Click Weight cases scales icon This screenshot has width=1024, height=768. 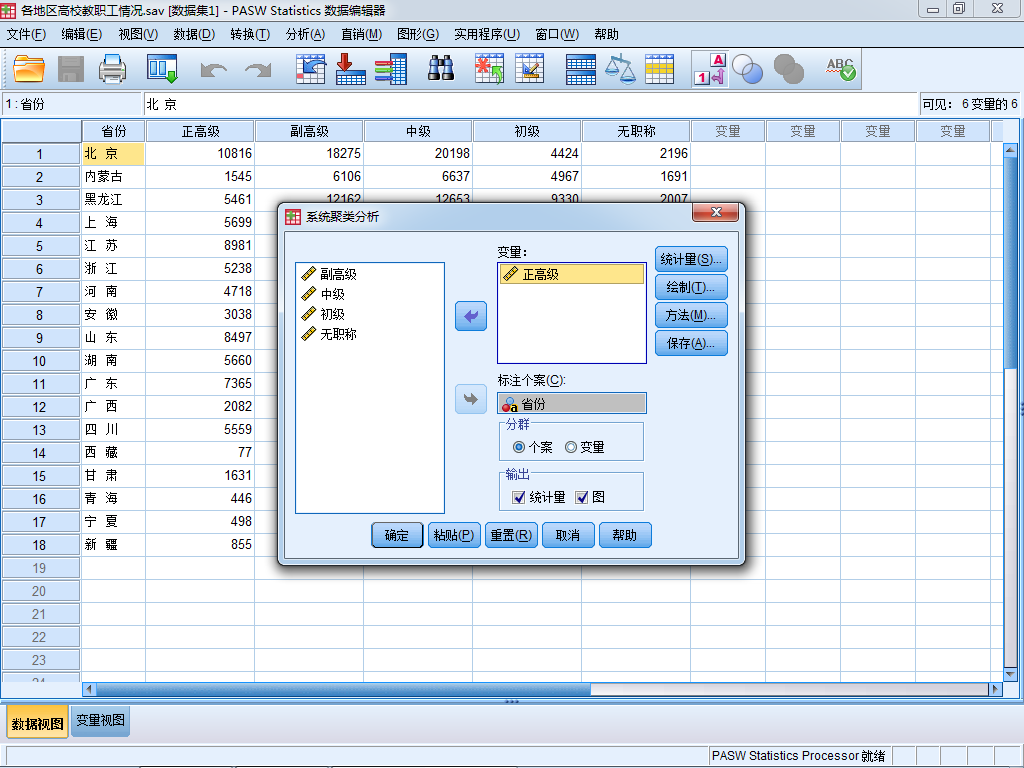pos(620,69)
